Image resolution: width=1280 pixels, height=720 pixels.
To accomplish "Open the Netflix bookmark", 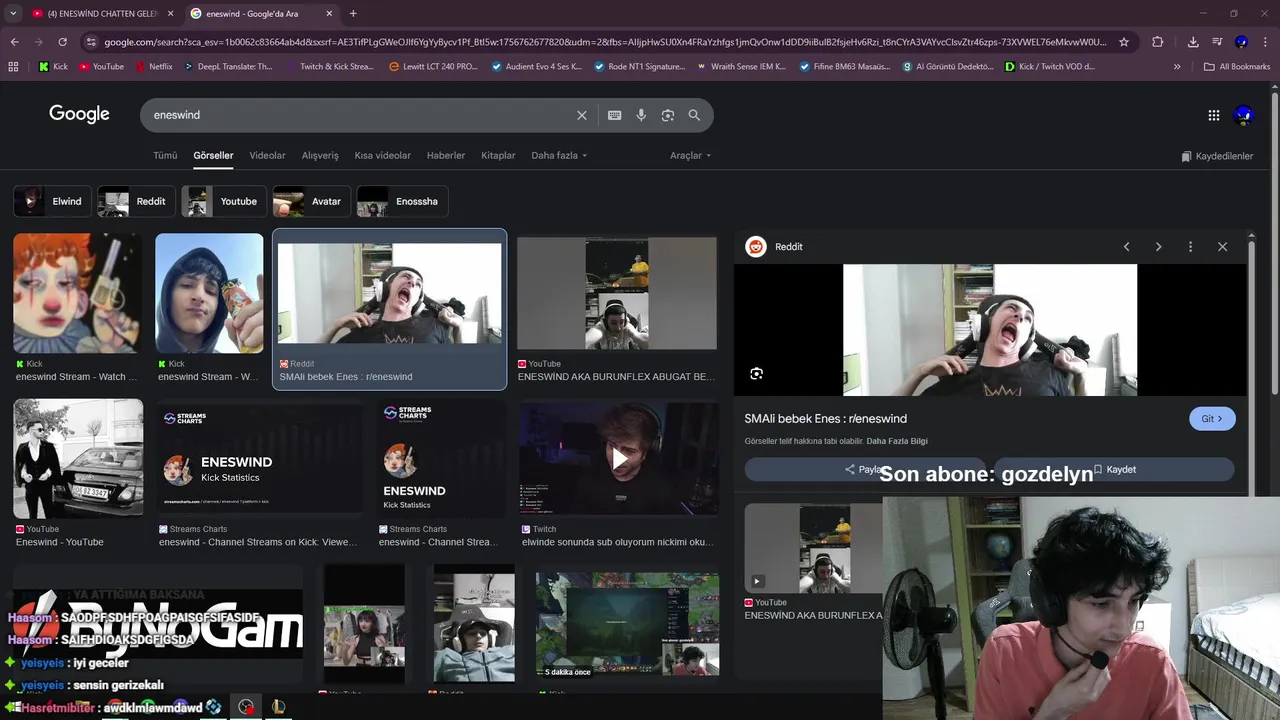I will point(153,67).
